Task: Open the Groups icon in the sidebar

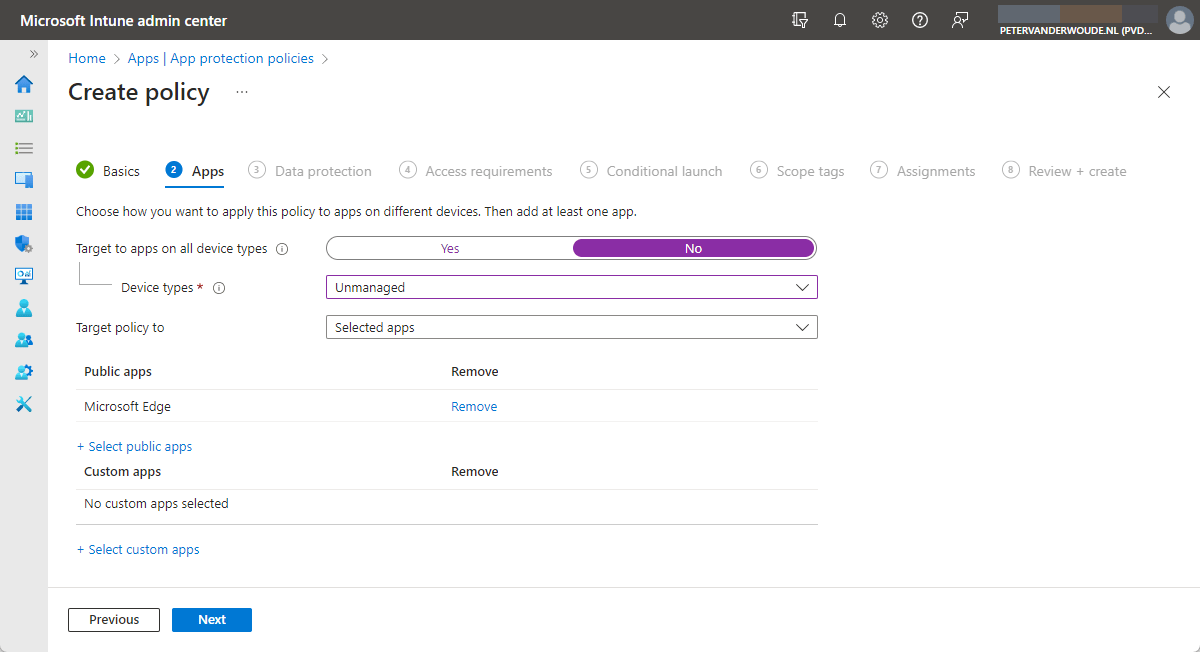Action: pos(23,340)
